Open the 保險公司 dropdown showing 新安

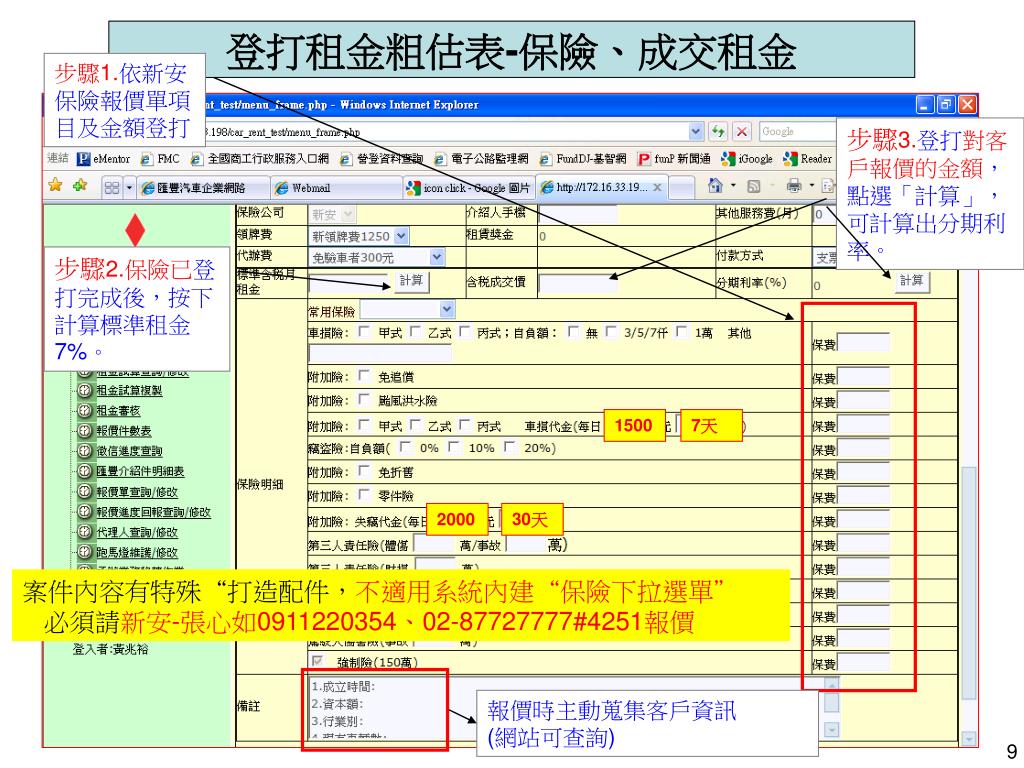coord(332,214)
